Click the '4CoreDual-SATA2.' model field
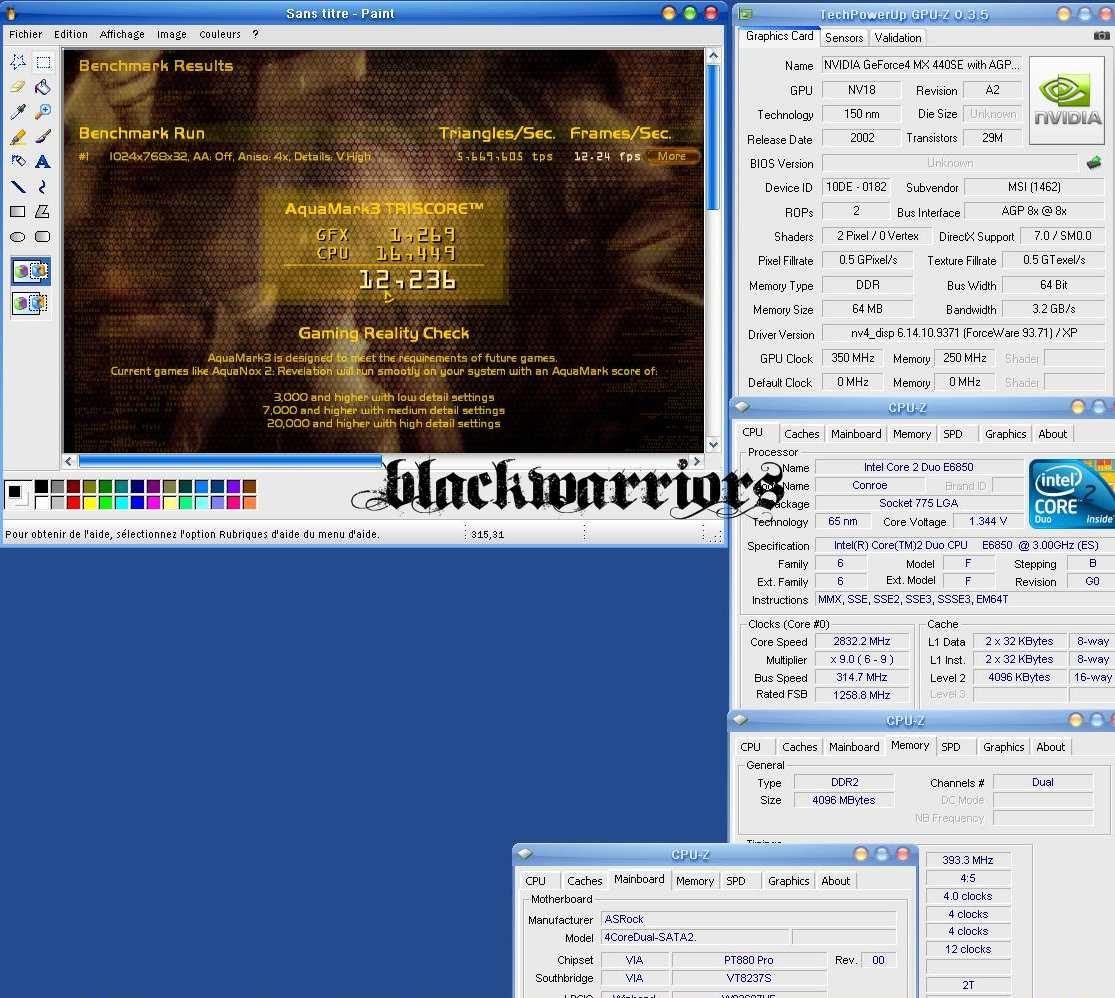This screenshot has width=1115, height=998. [x=695, y=938]
